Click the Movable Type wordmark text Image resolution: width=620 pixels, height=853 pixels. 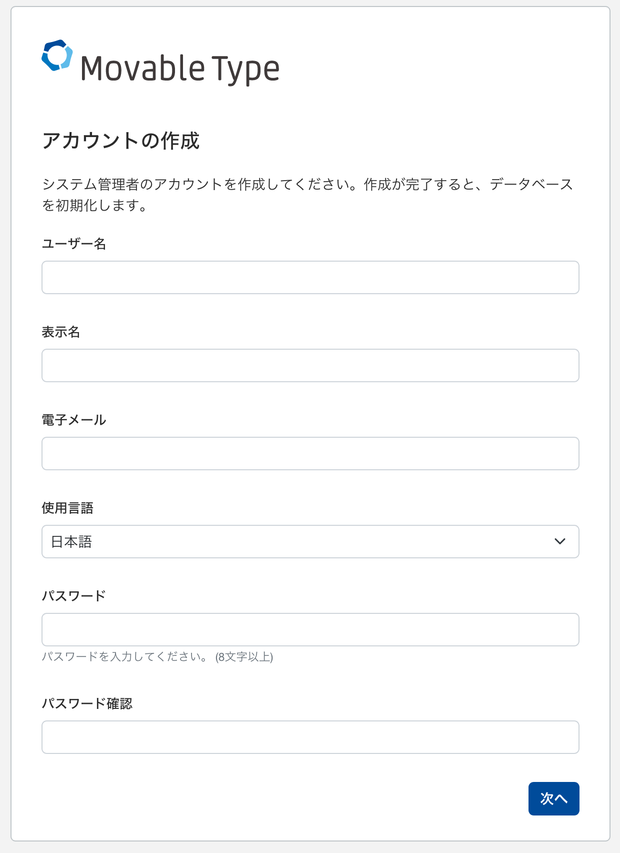coord(179,69)
